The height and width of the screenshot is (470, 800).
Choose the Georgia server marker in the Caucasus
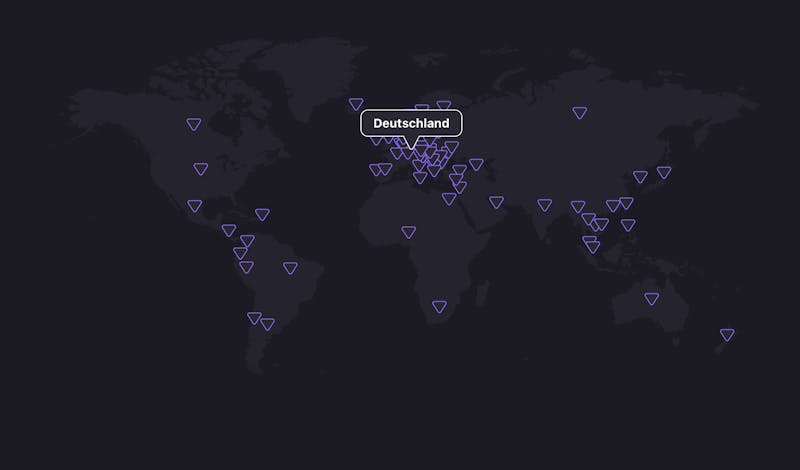point(476,164)
